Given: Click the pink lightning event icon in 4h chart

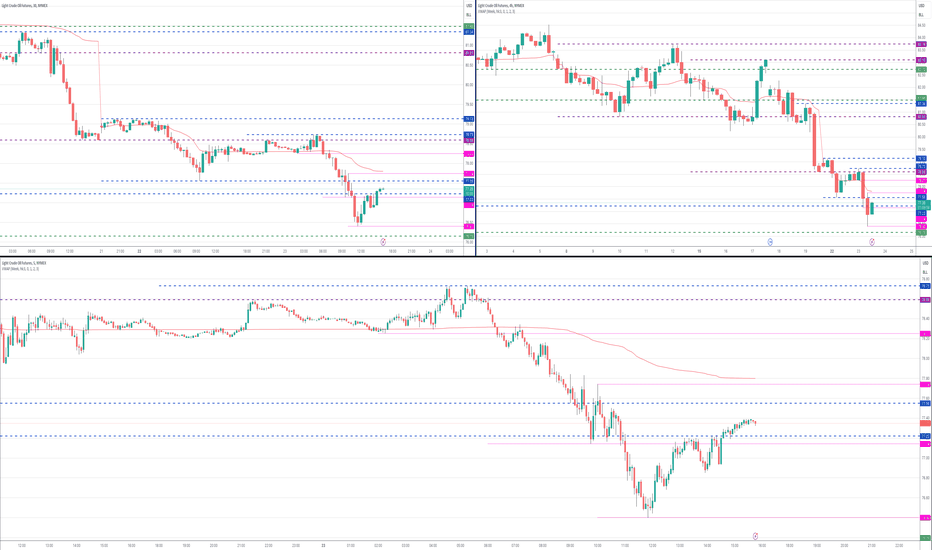Looking at the screenshot, I should point(872,242).
